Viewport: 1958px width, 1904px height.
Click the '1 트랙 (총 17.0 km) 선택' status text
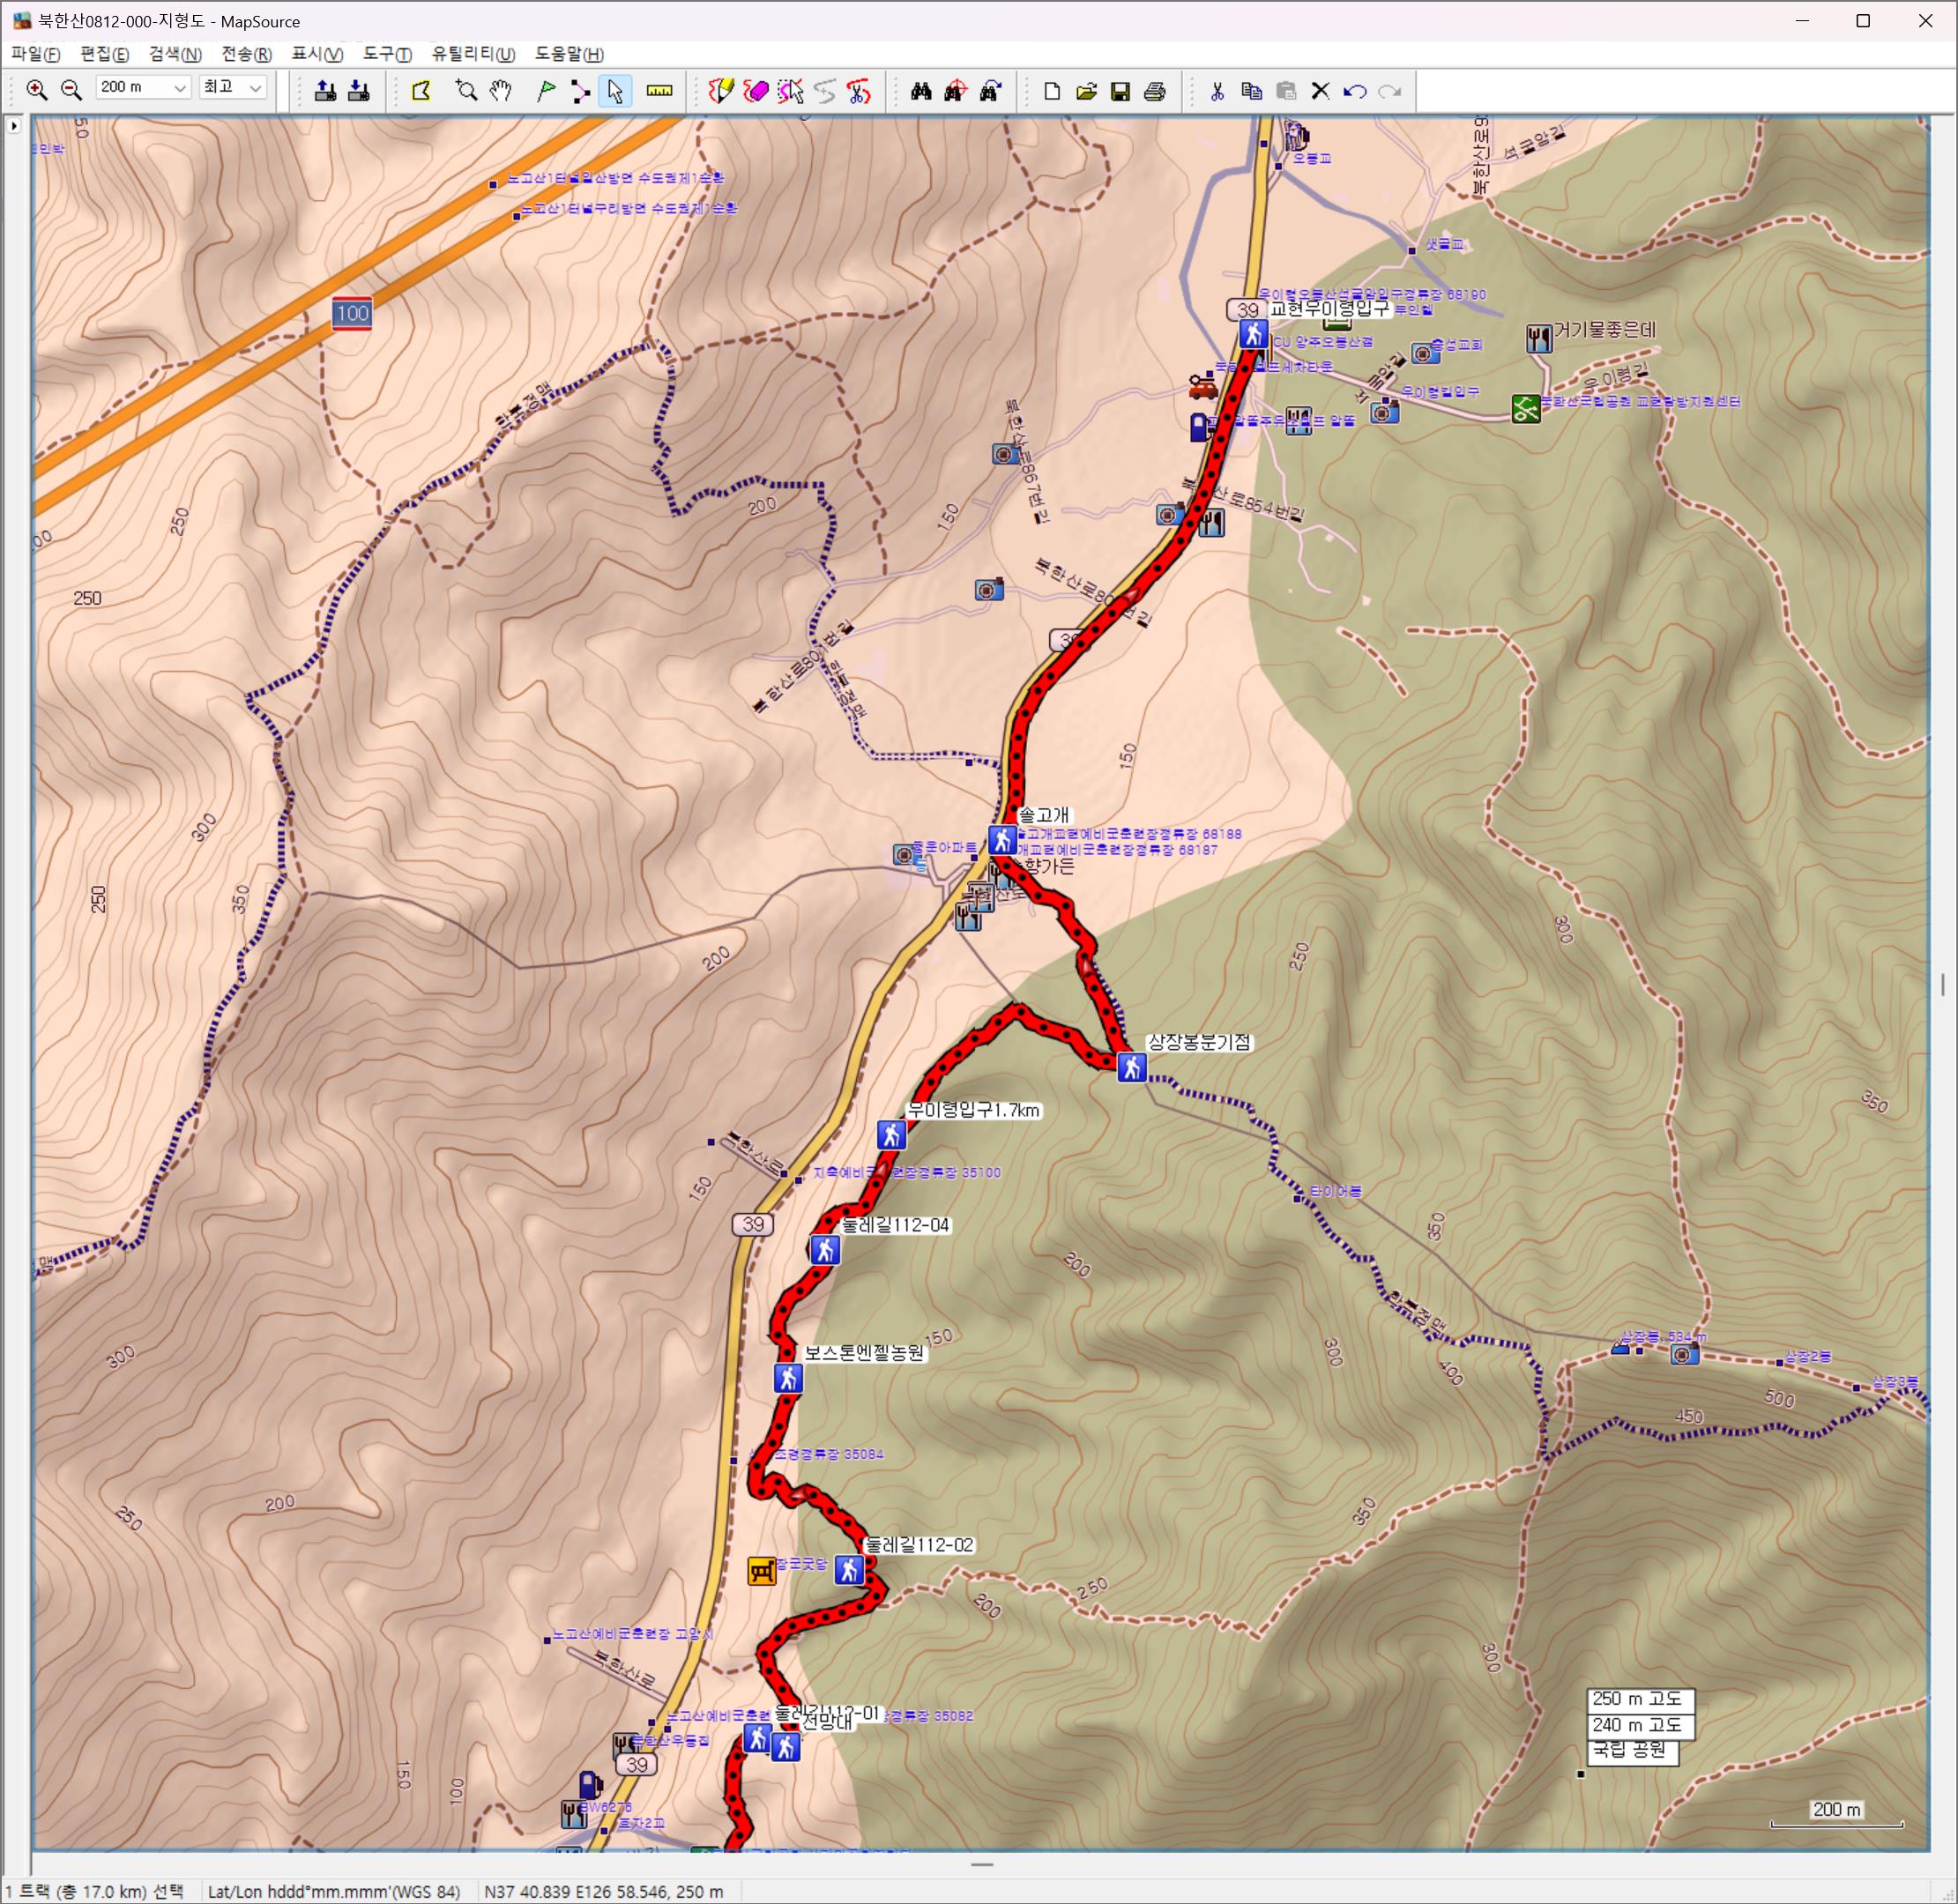point(95,1892)
